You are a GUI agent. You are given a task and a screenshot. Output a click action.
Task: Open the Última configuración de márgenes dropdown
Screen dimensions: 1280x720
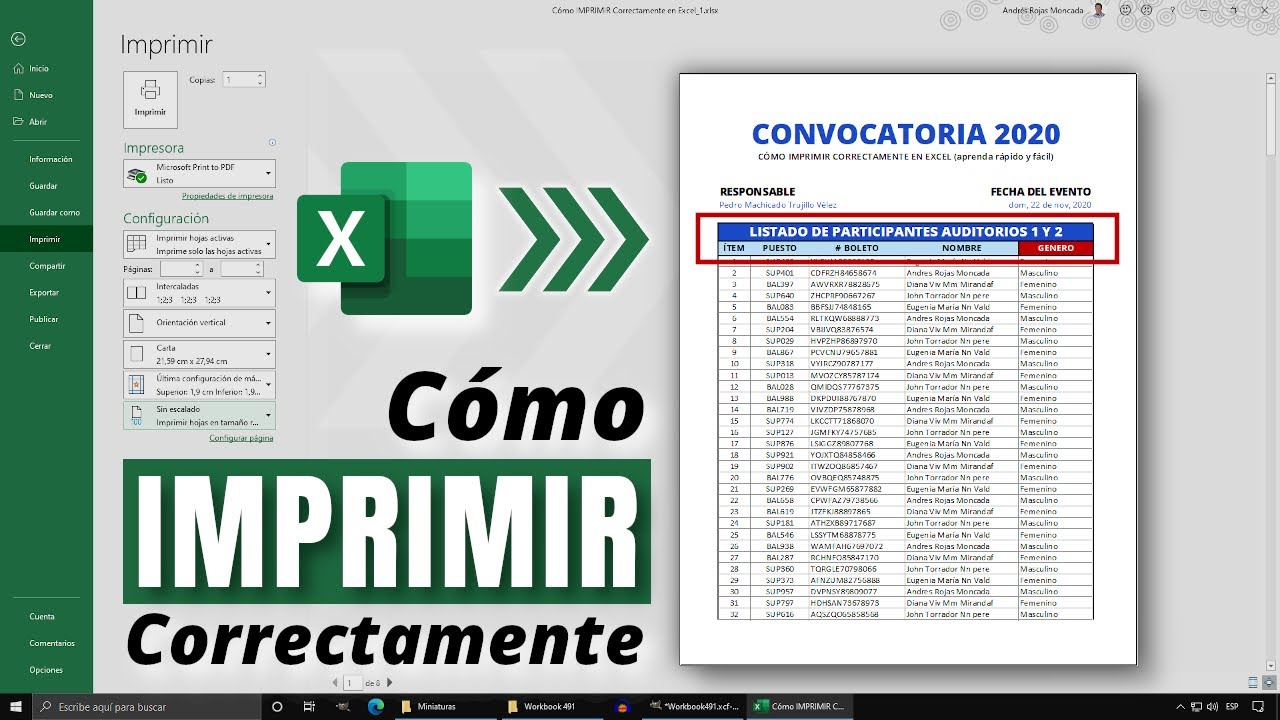199,385
